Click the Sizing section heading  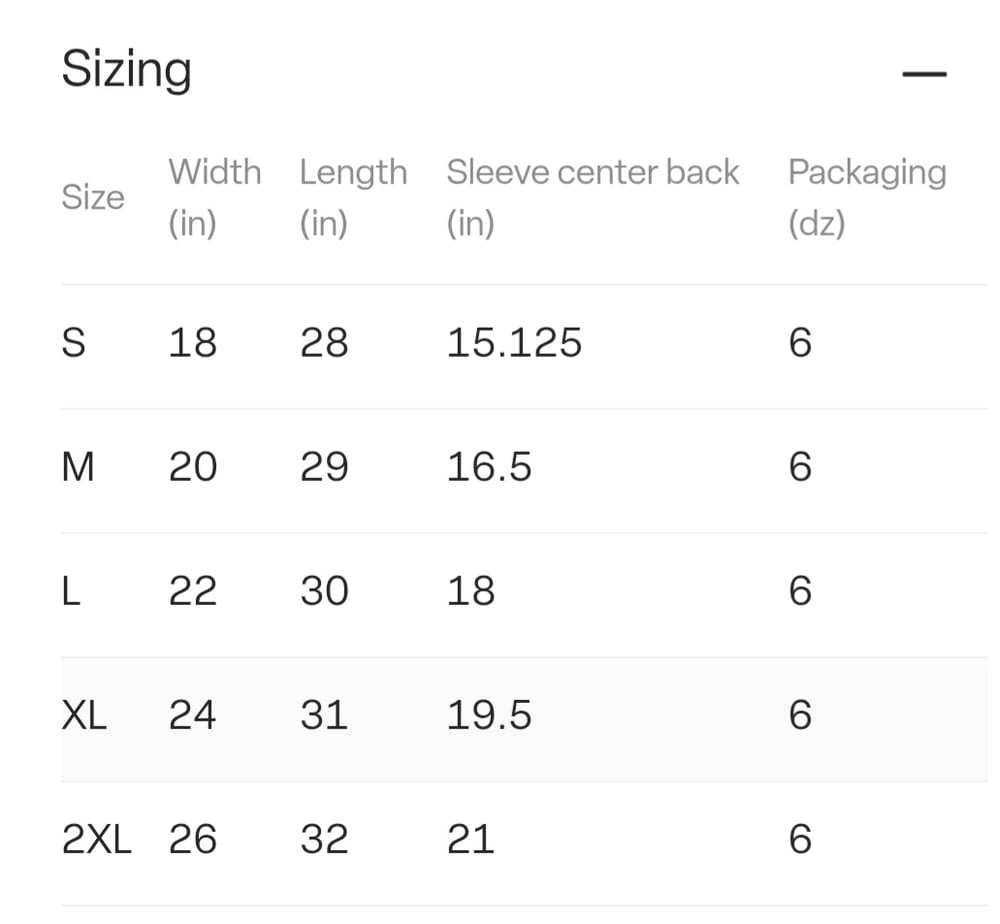click(x=126, y=70)
